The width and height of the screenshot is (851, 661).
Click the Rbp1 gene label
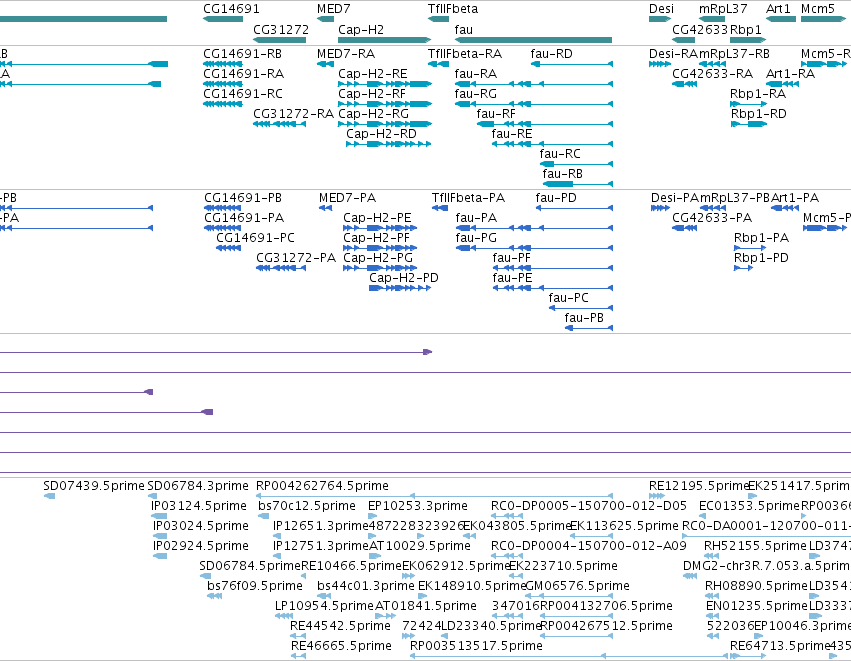coord(746,29)
